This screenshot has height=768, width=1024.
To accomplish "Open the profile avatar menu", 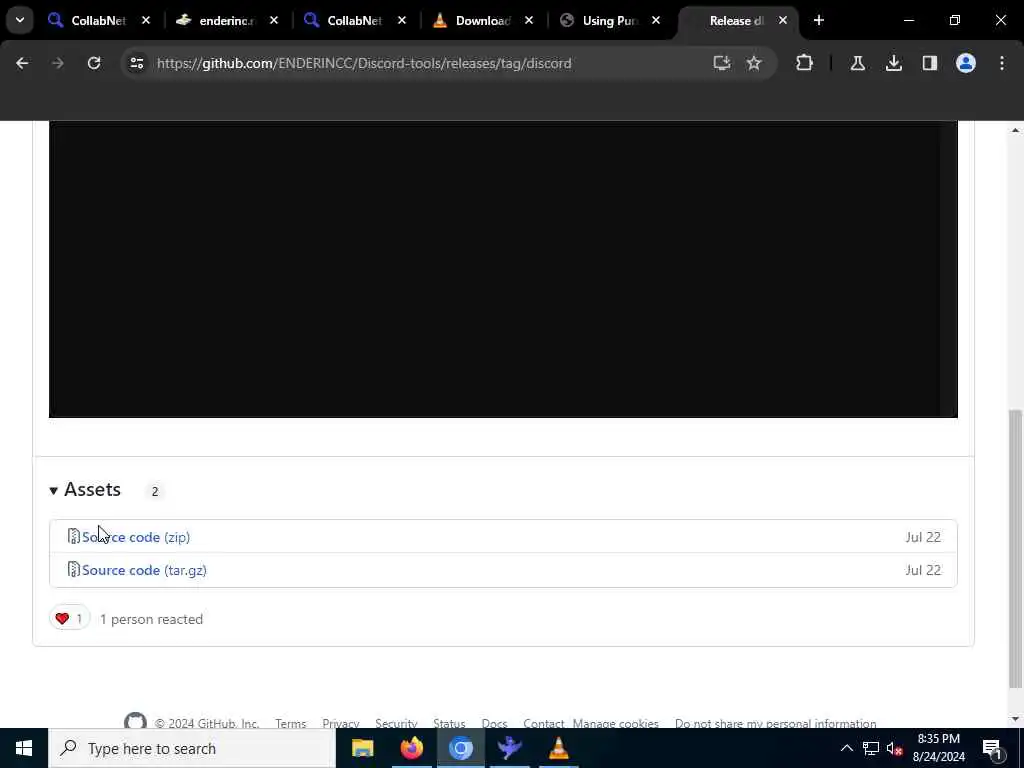I will (965, 63).
